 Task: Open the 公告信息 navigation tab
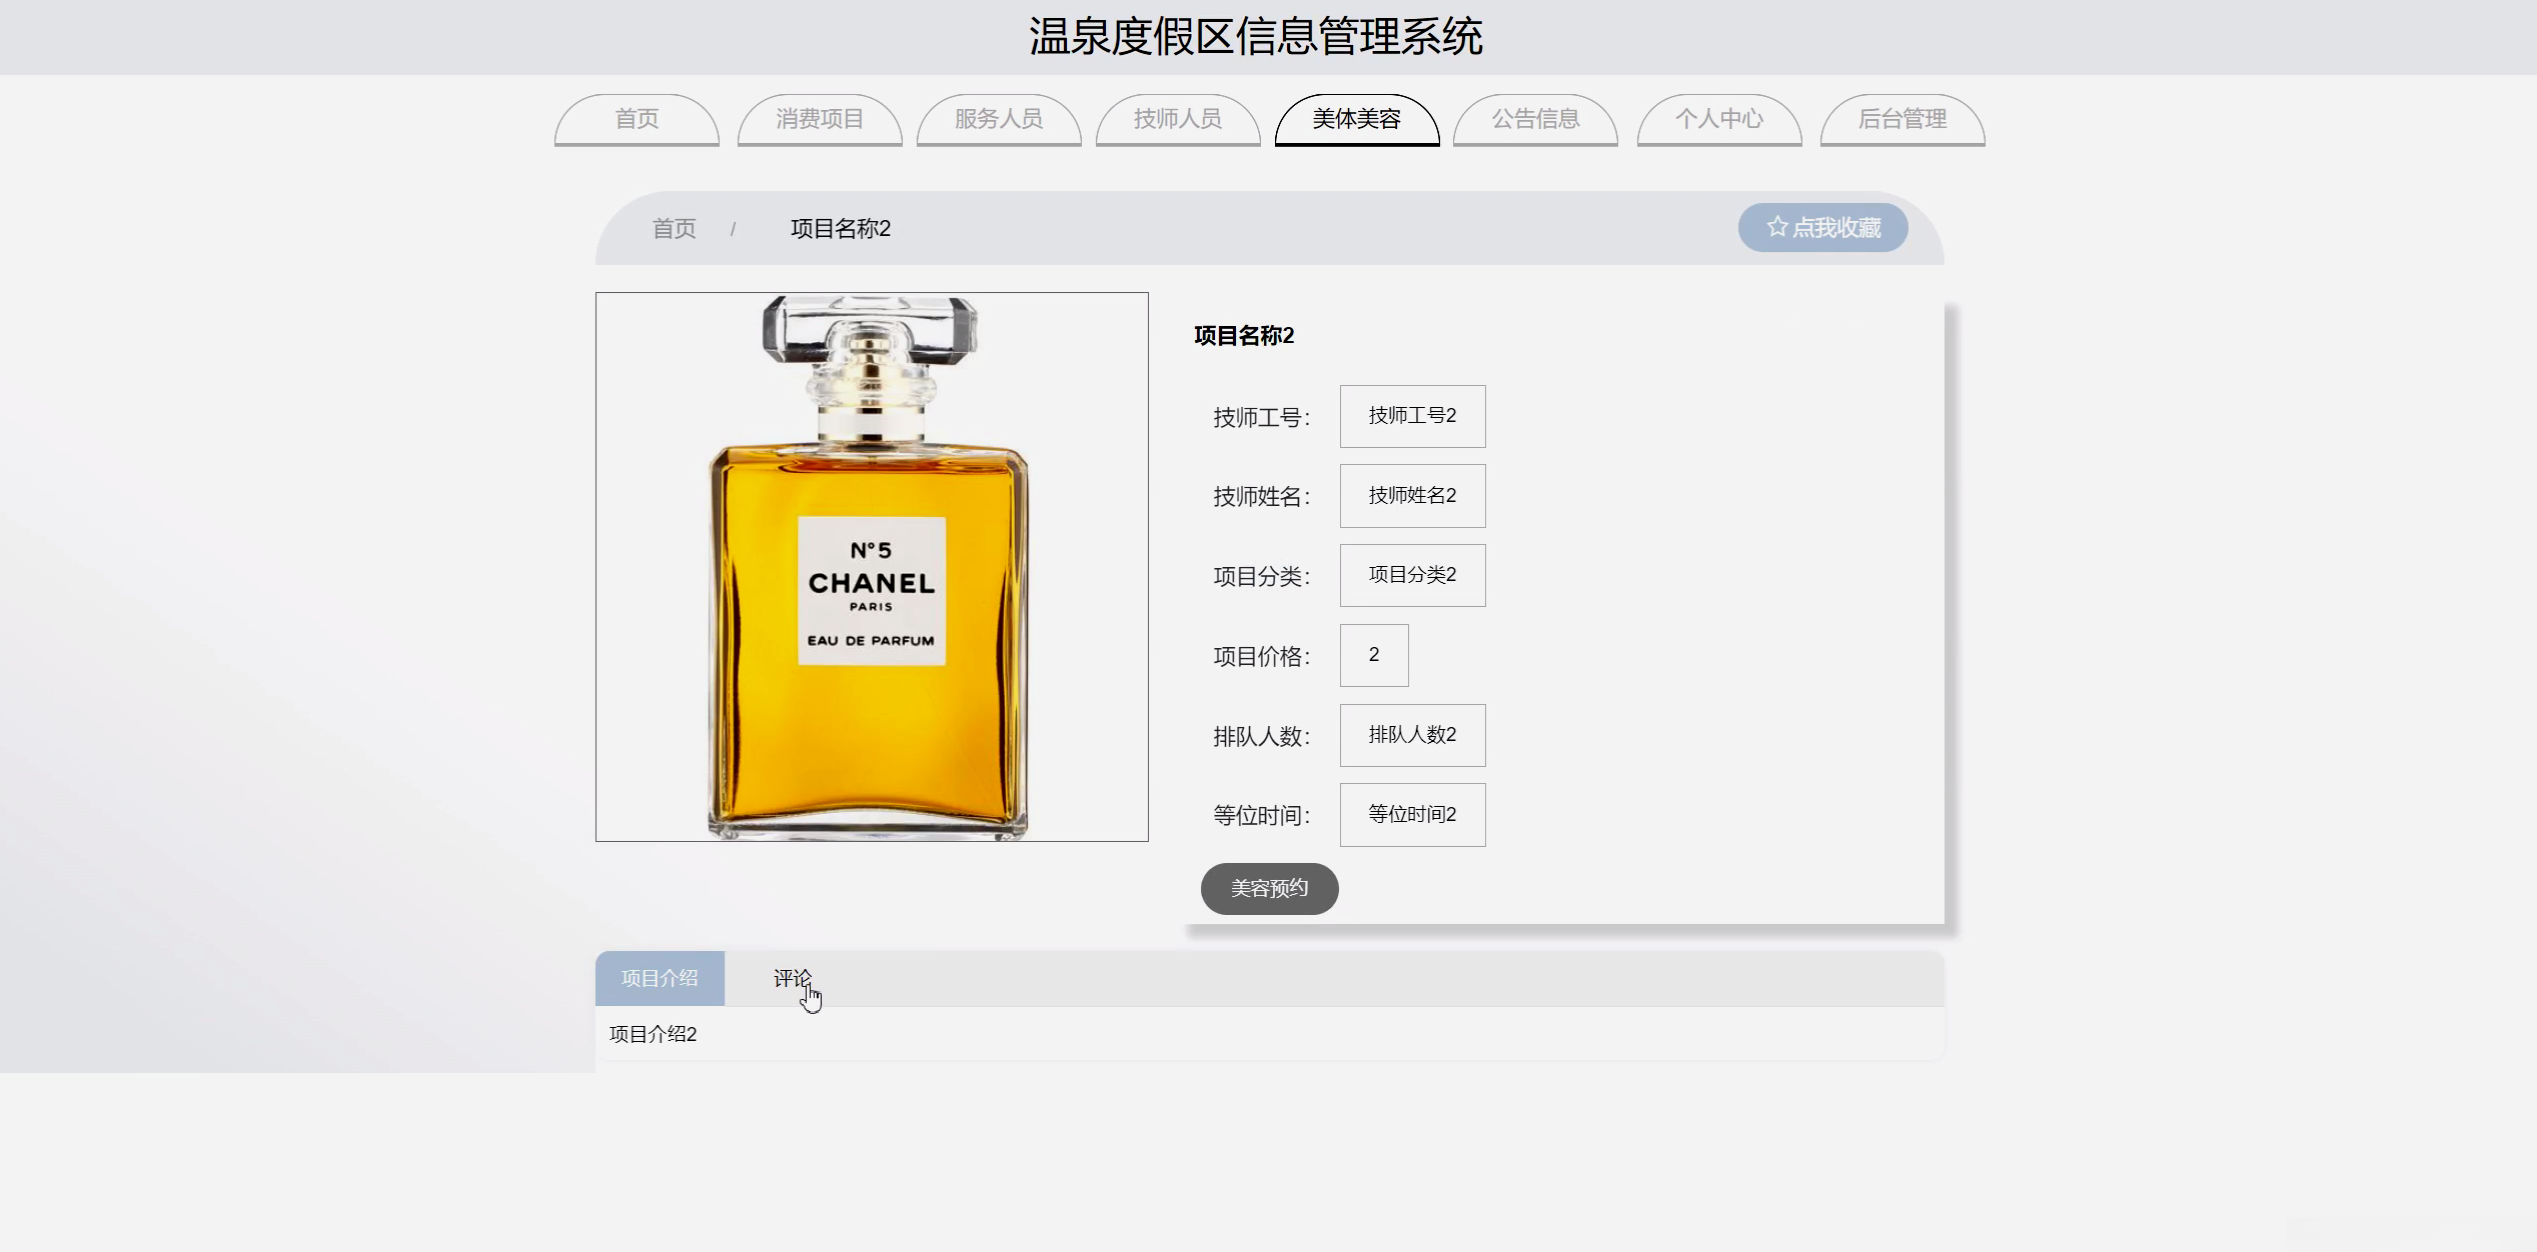1535,119
